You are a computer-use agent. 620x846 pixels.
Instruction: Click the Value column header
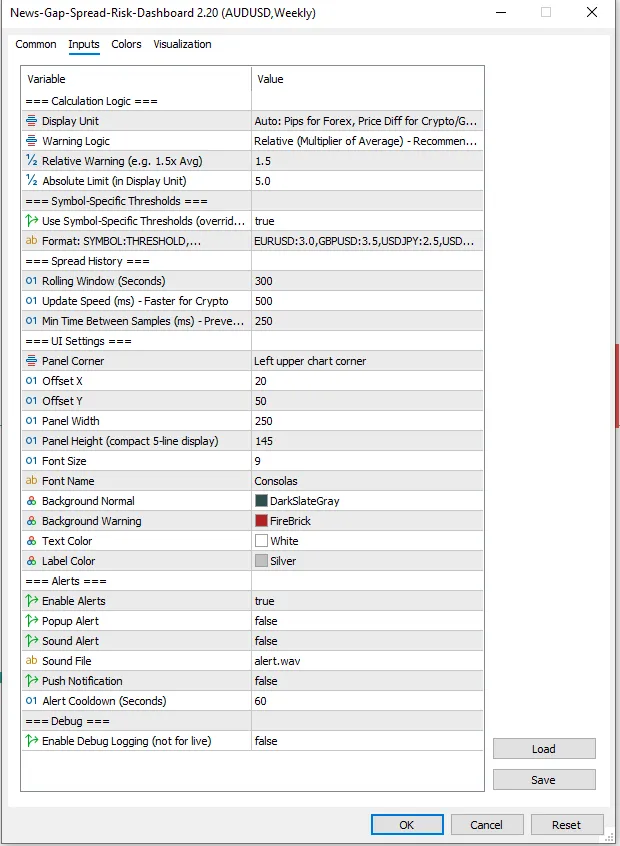(x=367, y=79)
